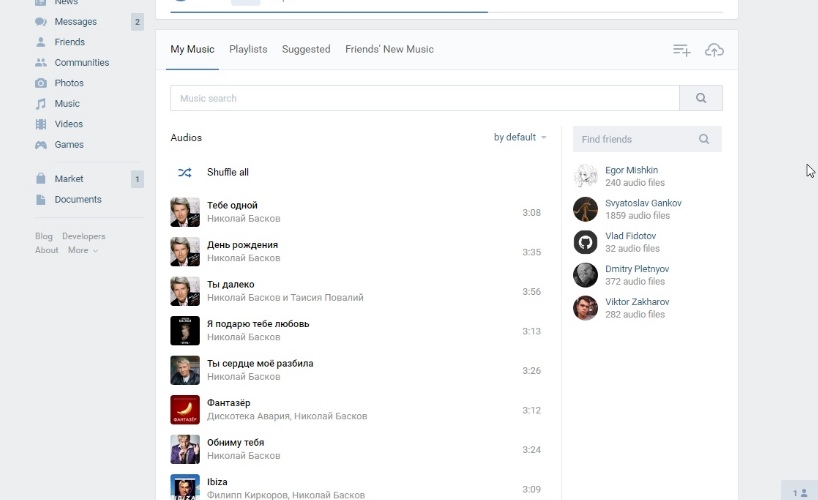Go to Videos in the sidebar
This screenshot has width=818, height=500.
[69, 124]
